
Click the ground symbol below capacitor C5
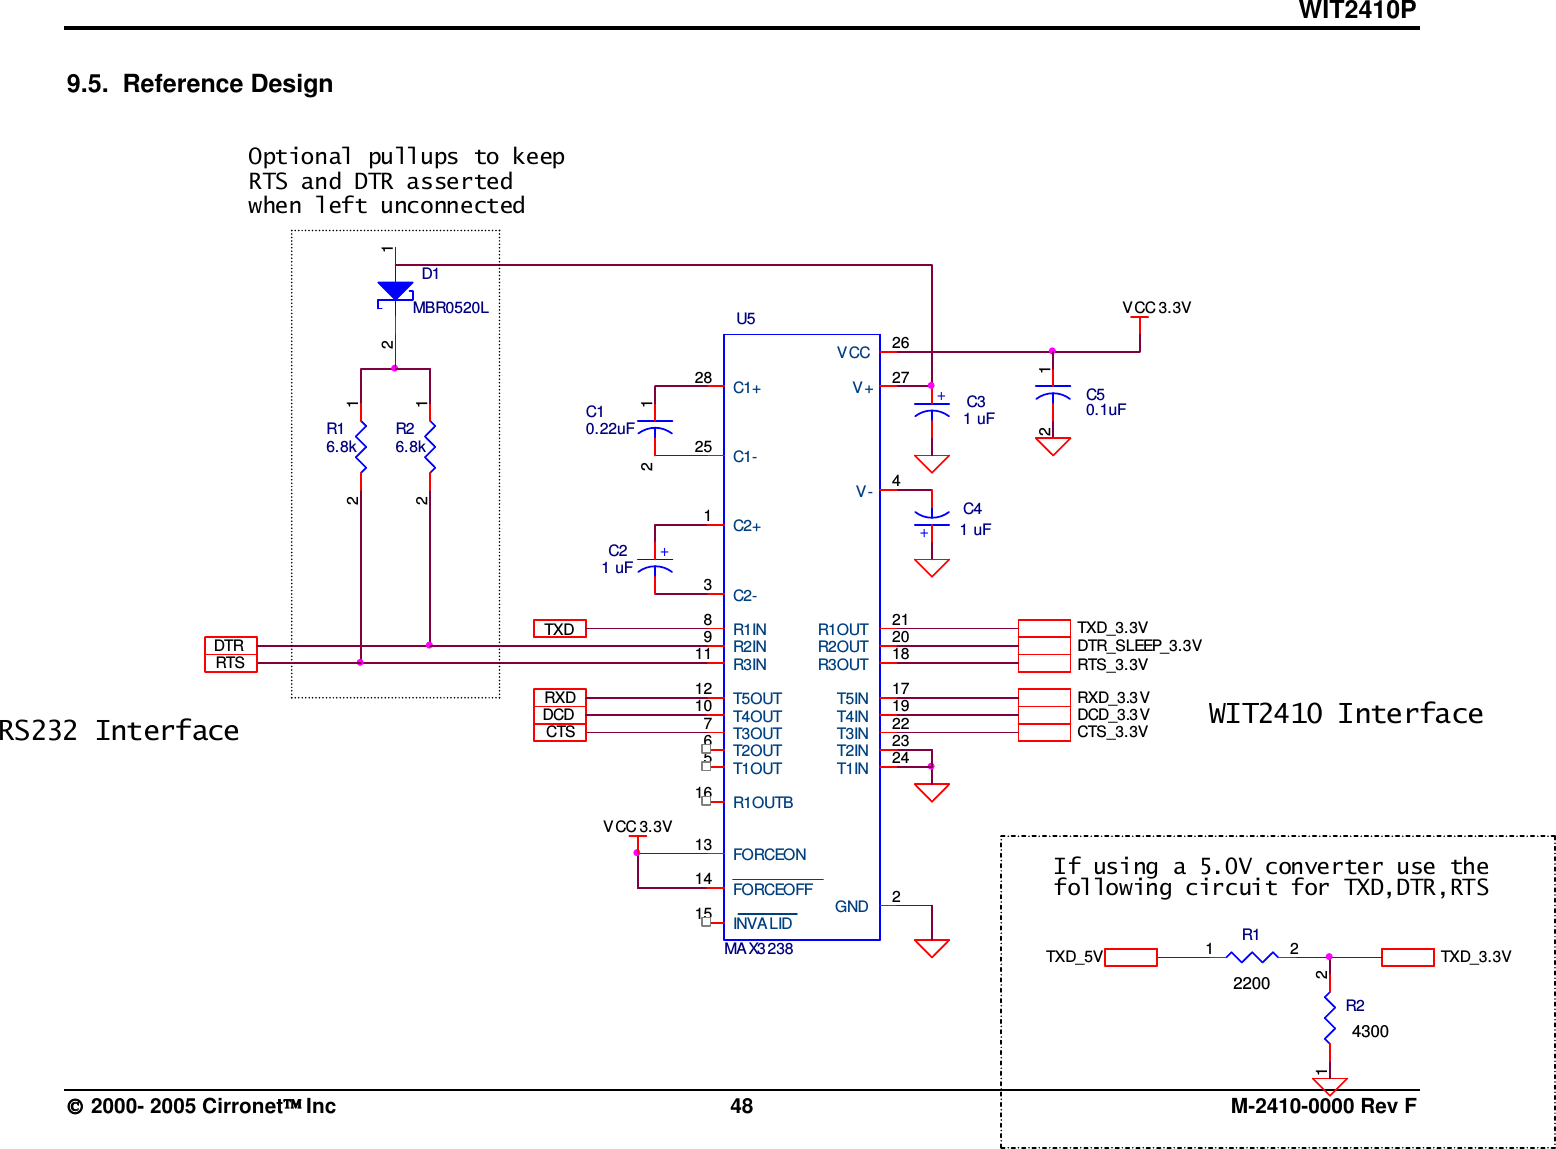1053,446
